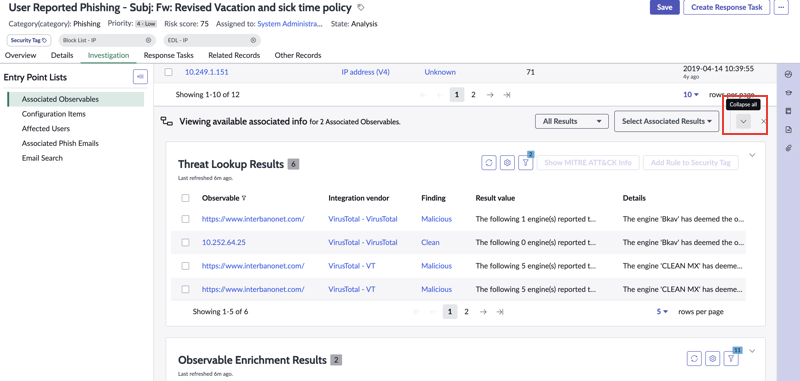800x381 pixels.
Task: Switch to the Details tab
Action: 62,55
